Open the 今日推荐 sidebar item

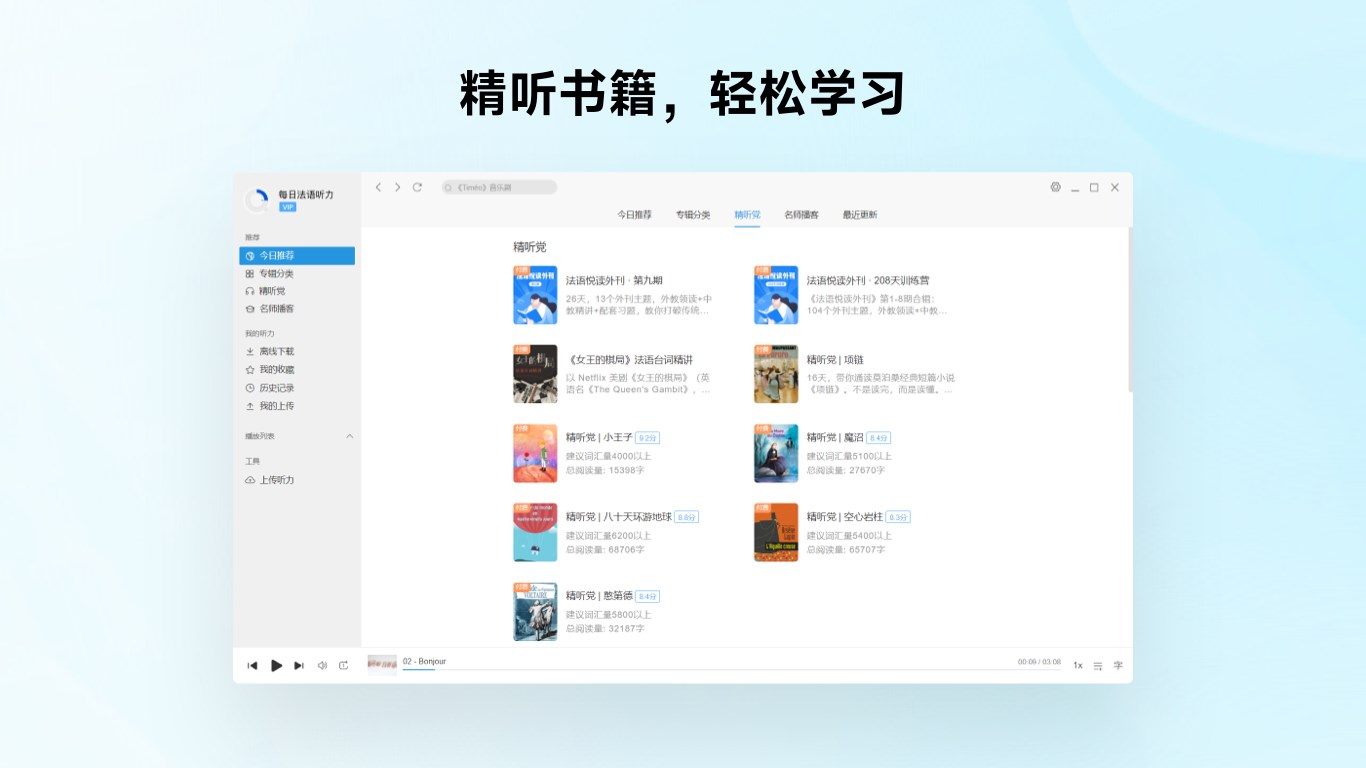[x=297, y=256]
